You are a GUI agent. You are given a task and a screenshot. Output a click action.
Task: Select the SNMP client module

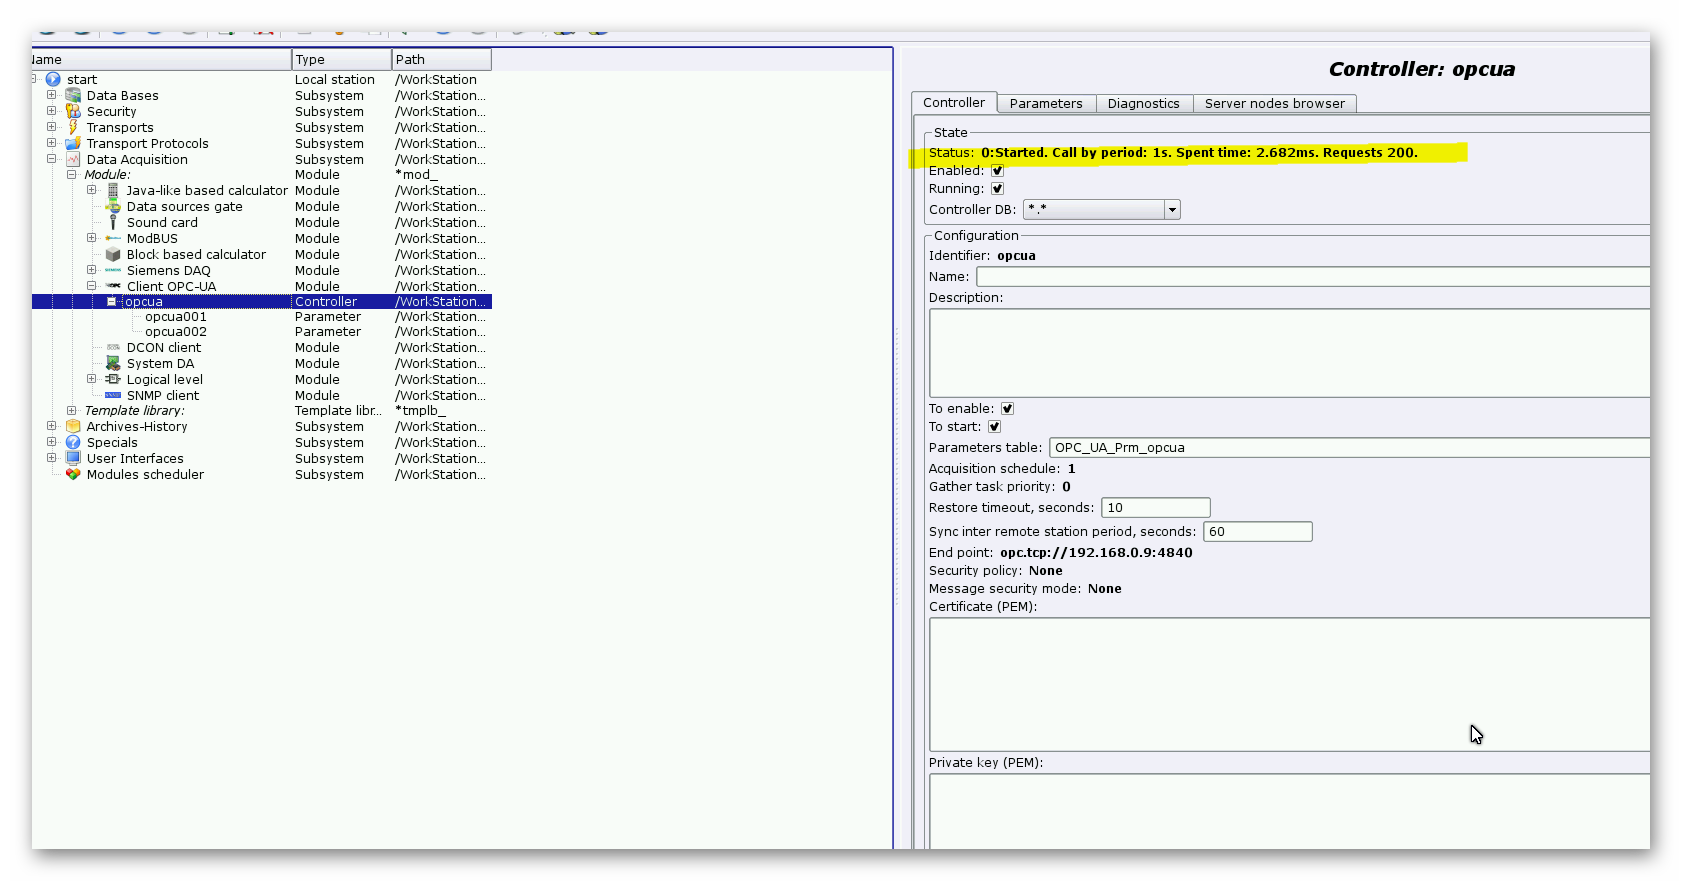[162, 396]
